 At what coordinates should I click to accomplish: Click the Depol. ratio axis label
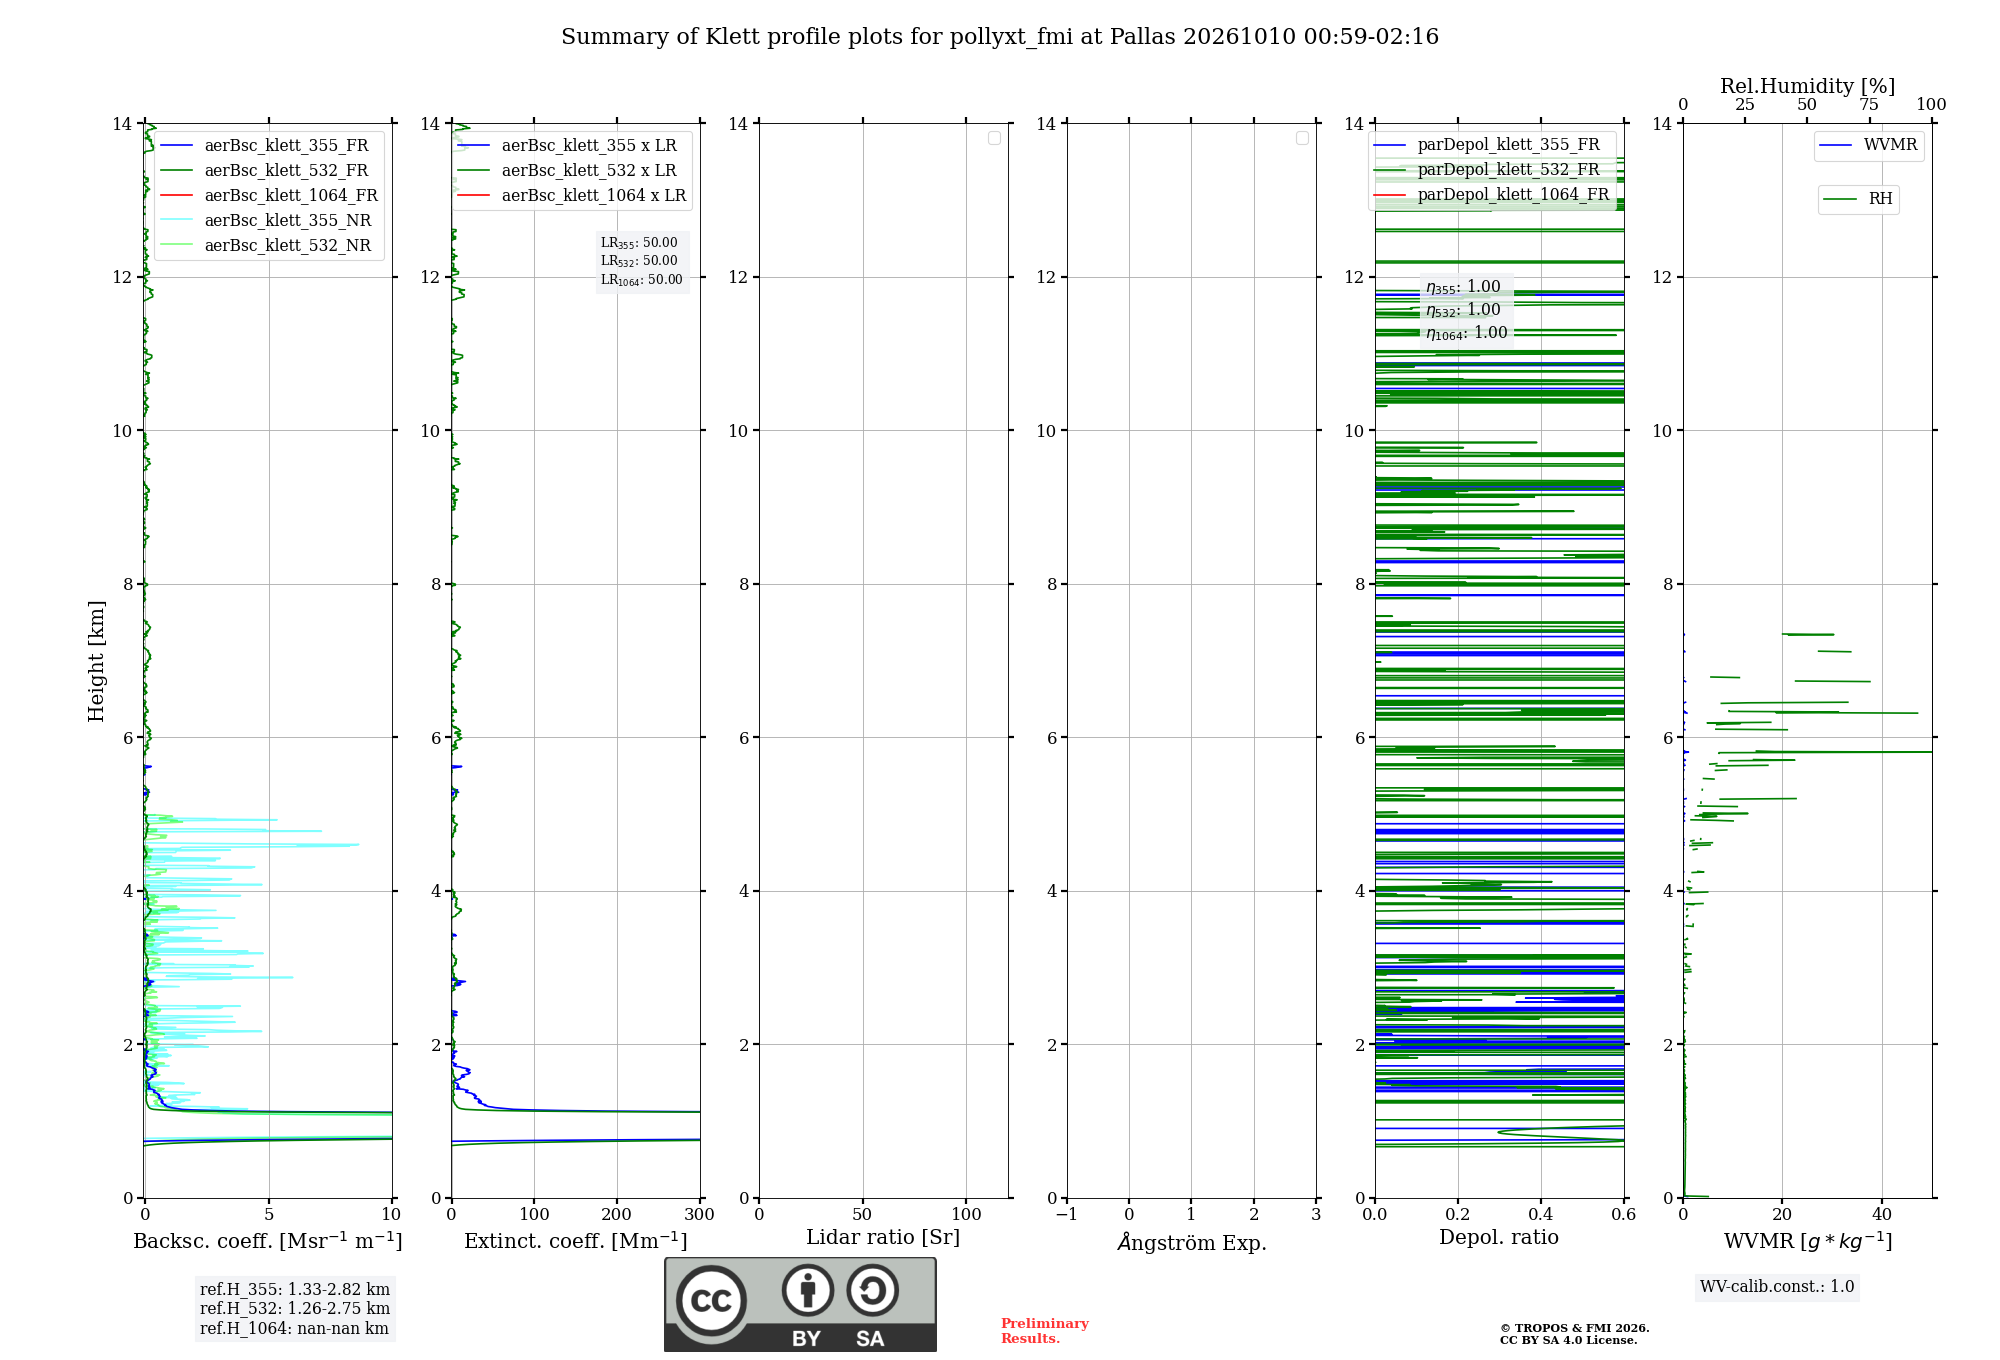1499,1237
